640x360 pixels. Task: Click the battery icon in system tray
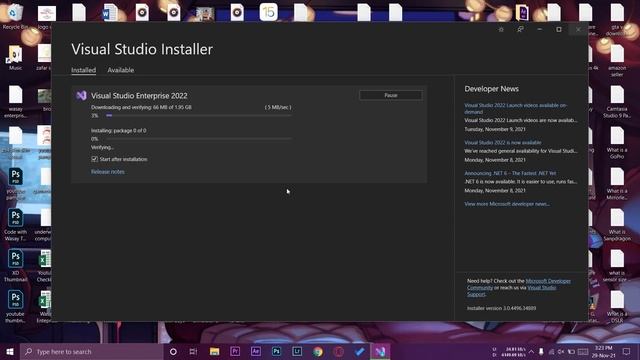coord(571,351)
